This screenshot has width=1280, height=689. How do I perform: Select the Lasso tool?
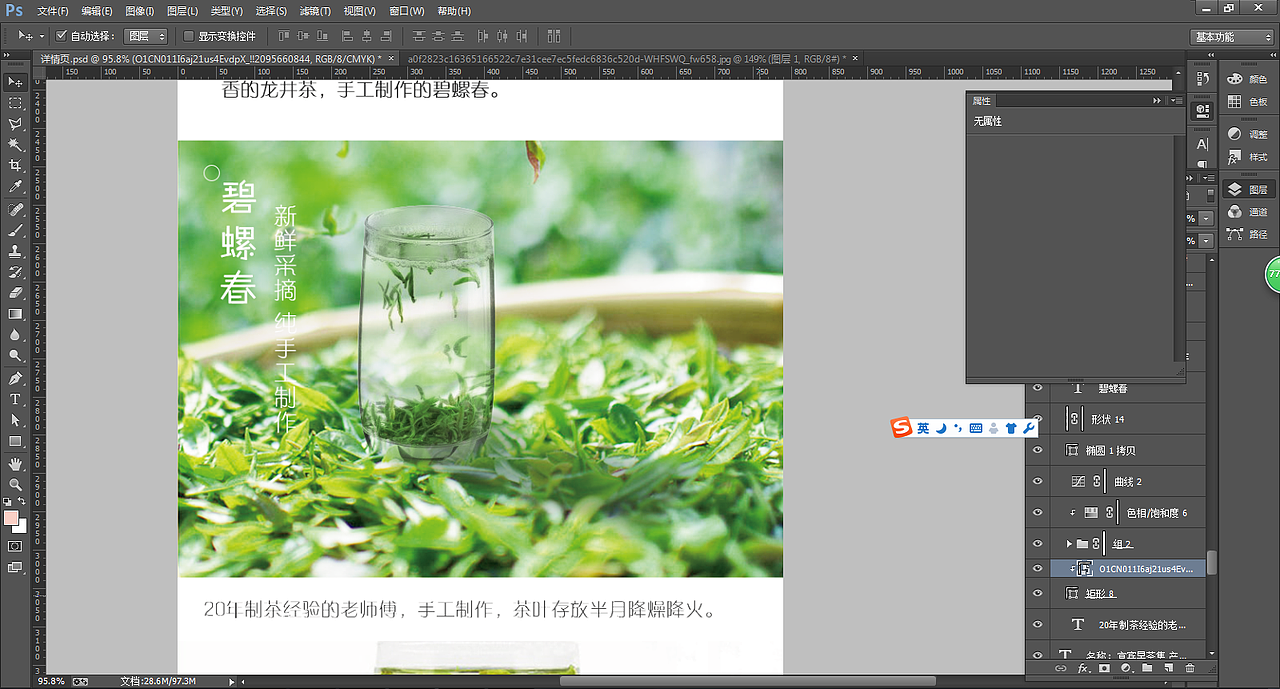click(15, 124)
